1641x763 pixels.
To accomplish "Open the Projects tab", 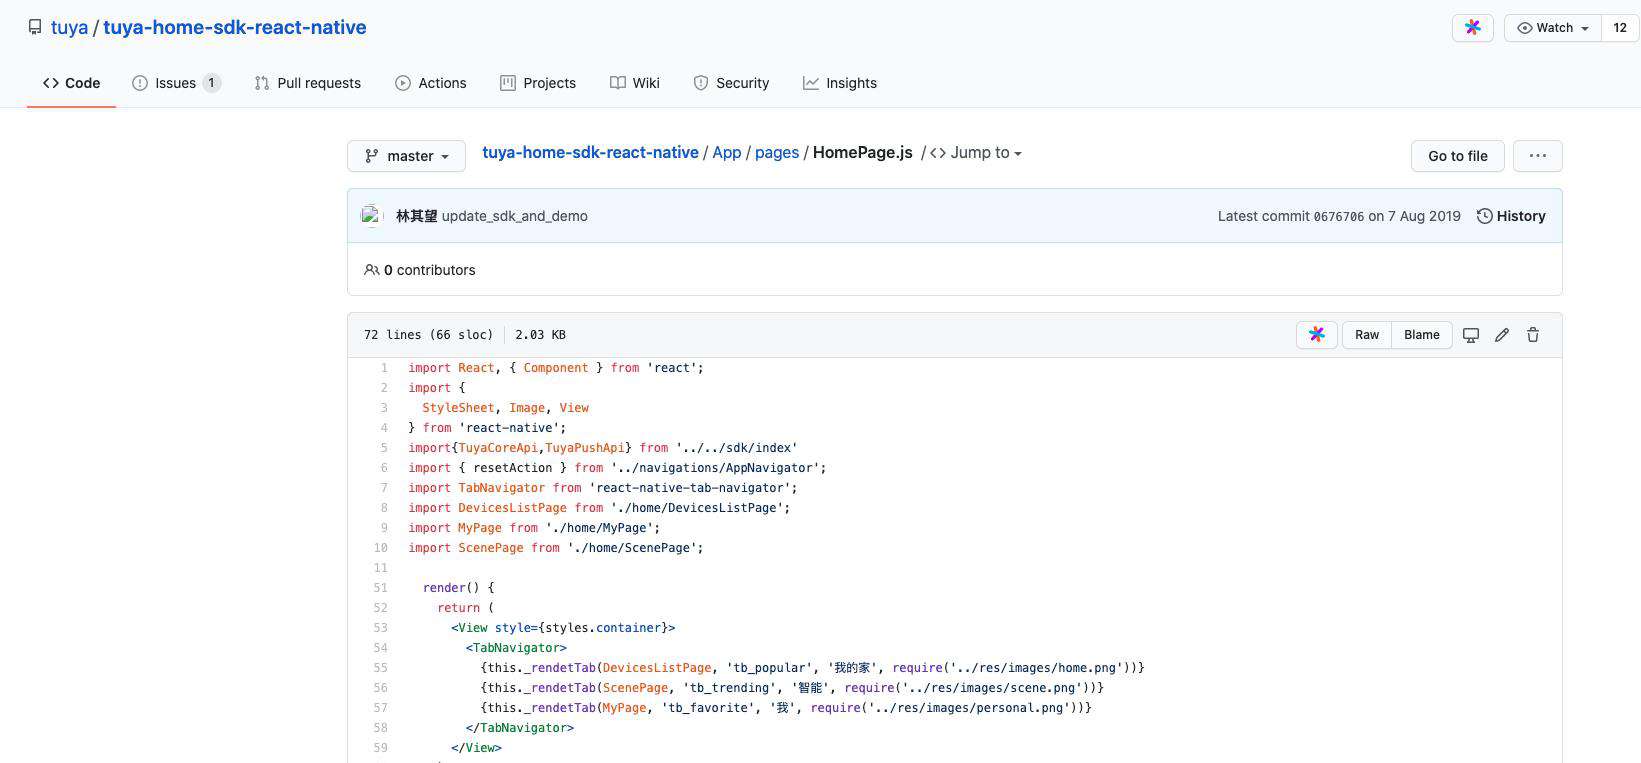I will point(538,83).
